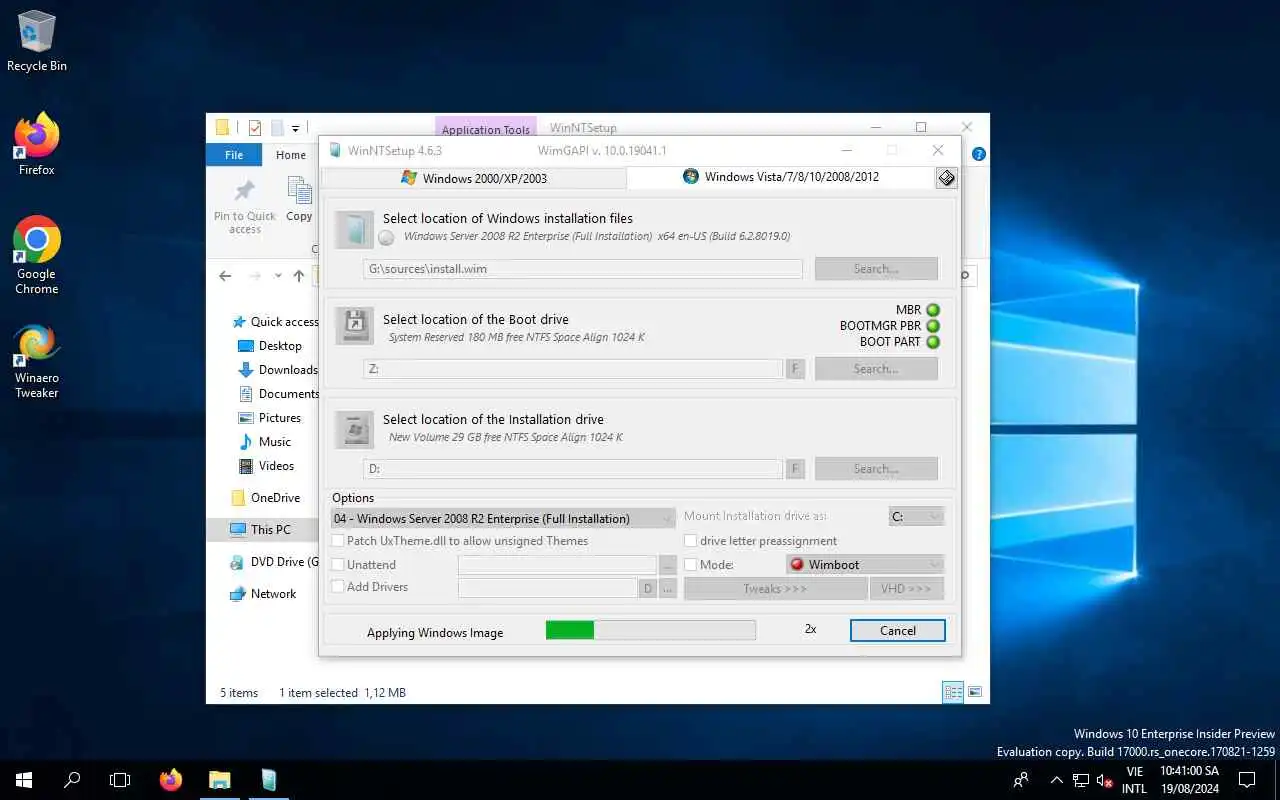This screenshot has height=800, width=1280.
Task: Click the Applying Windows Image progress bar
Action: (651, 630)
